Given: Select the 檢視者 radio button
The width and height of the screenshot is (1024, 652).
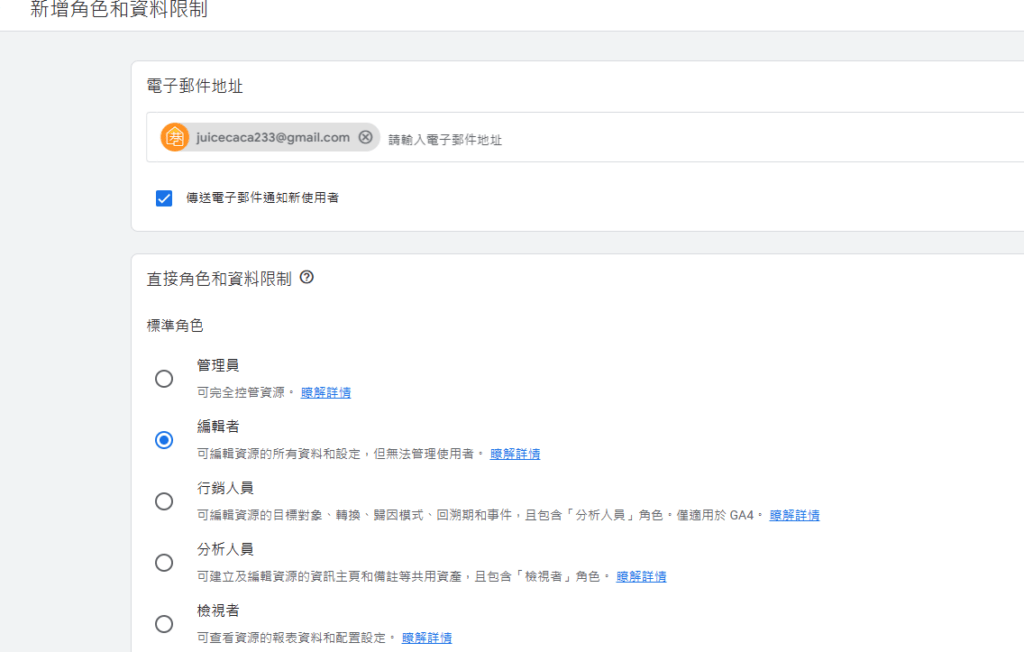Looking at the screenshot, I should 164,623.
